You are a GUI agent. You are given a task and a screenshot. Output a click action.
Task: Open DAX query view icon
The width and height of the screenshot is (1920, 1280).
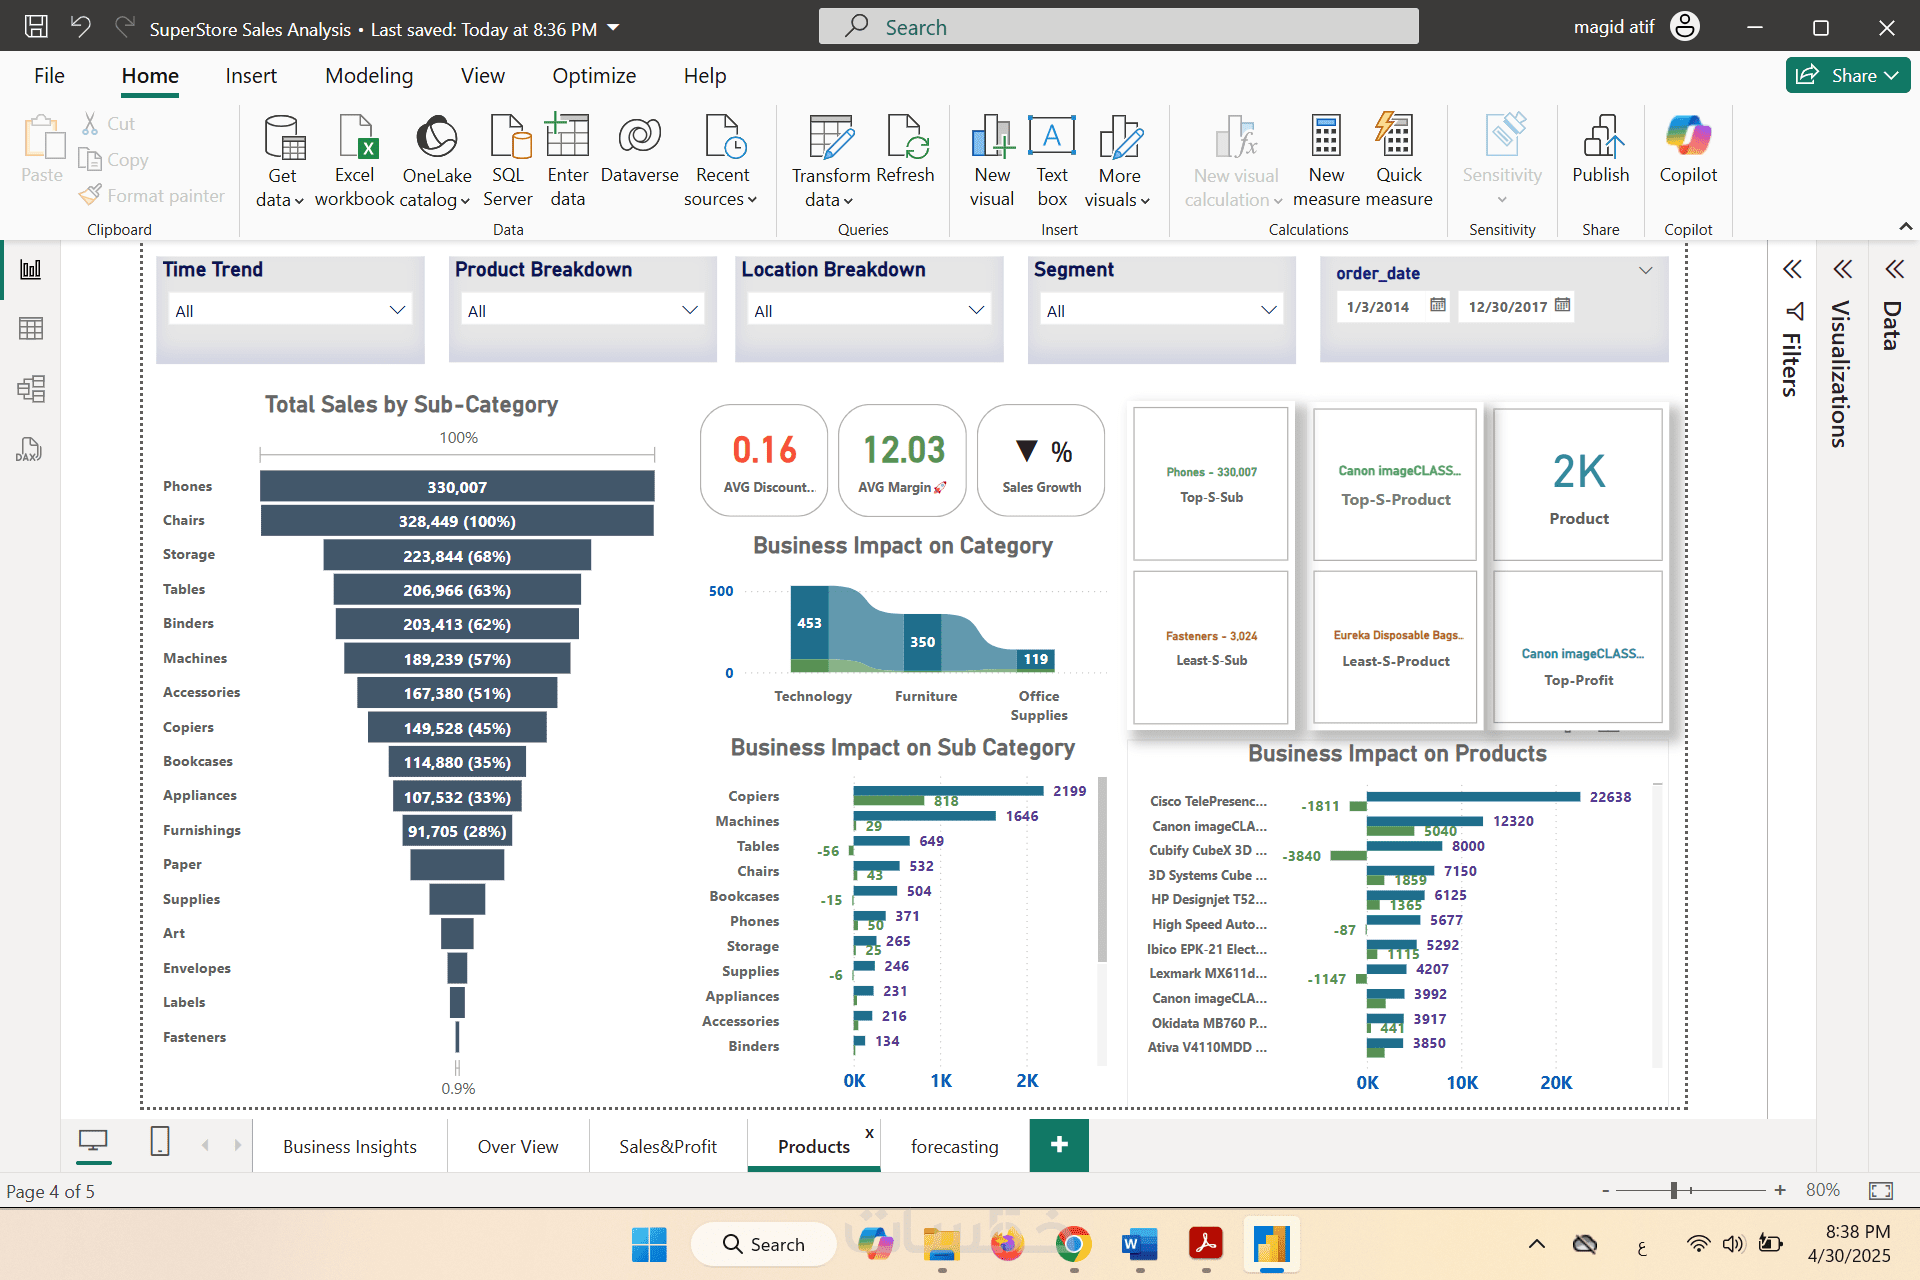tap(29, 449)
